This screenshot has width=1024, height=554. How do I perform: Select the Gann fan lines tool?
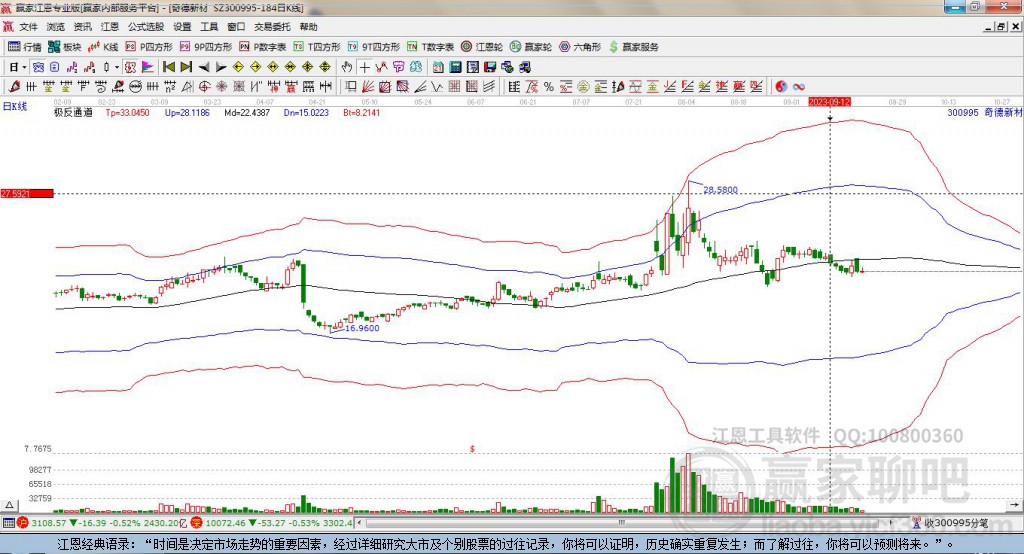(368, 86)
